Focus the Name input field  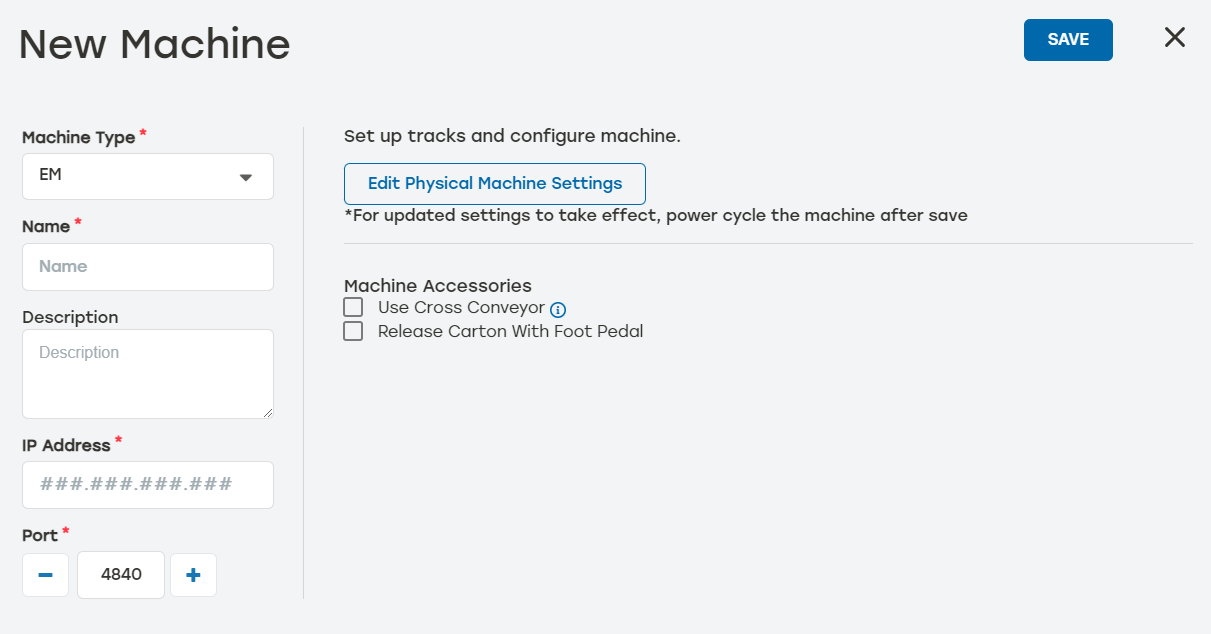[148, 267]
